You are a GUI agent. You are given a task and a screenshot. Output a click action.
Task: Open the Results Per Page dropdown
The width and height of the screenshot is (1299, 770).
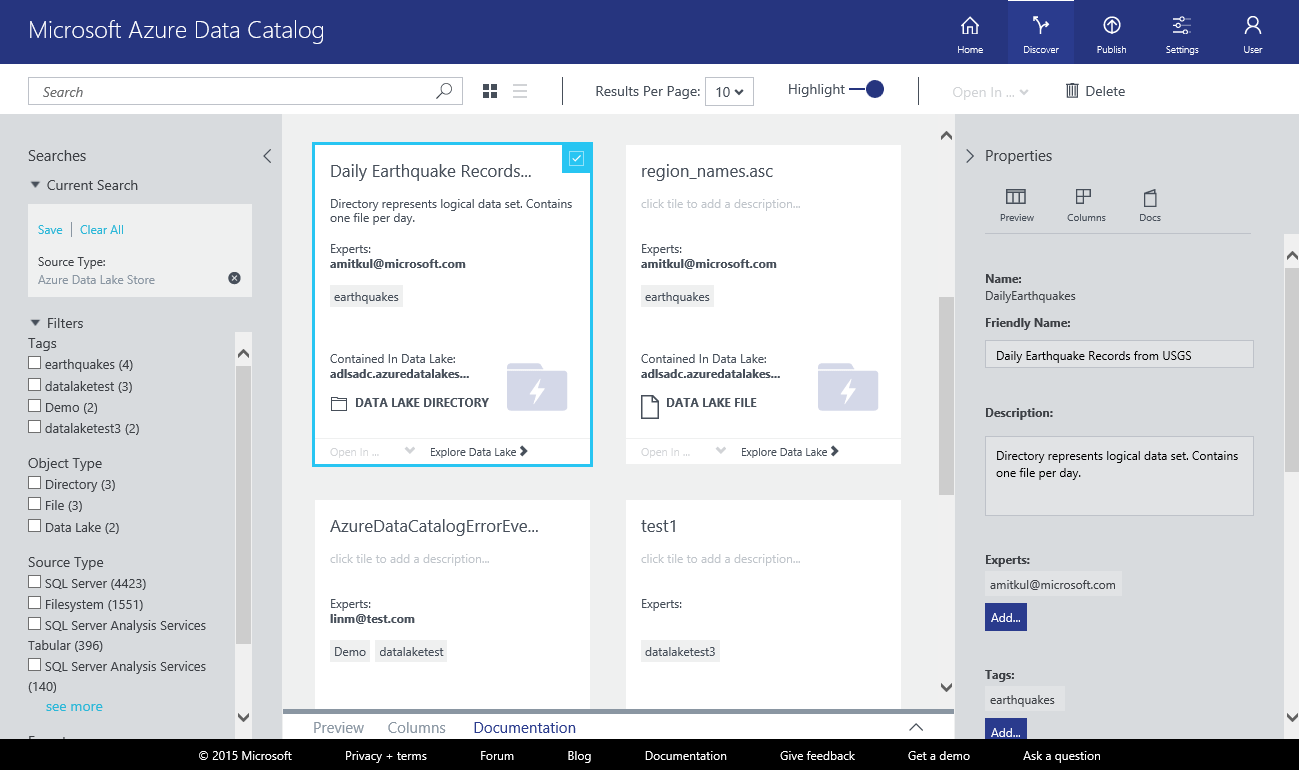pos(729,92)
